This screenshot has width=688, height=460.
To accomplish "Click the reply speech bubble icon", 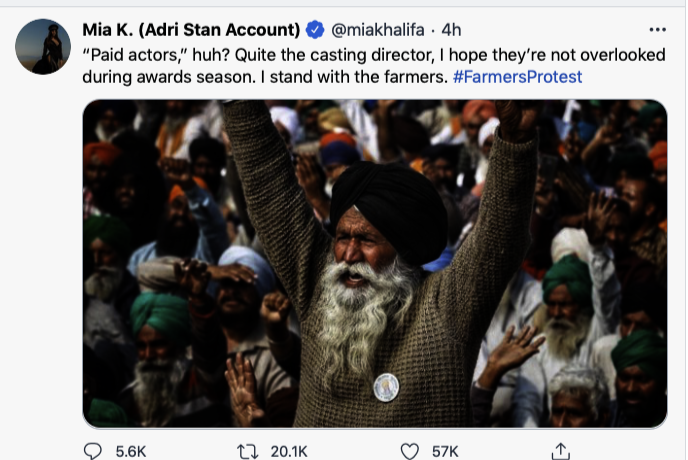I will click(95, 451).
